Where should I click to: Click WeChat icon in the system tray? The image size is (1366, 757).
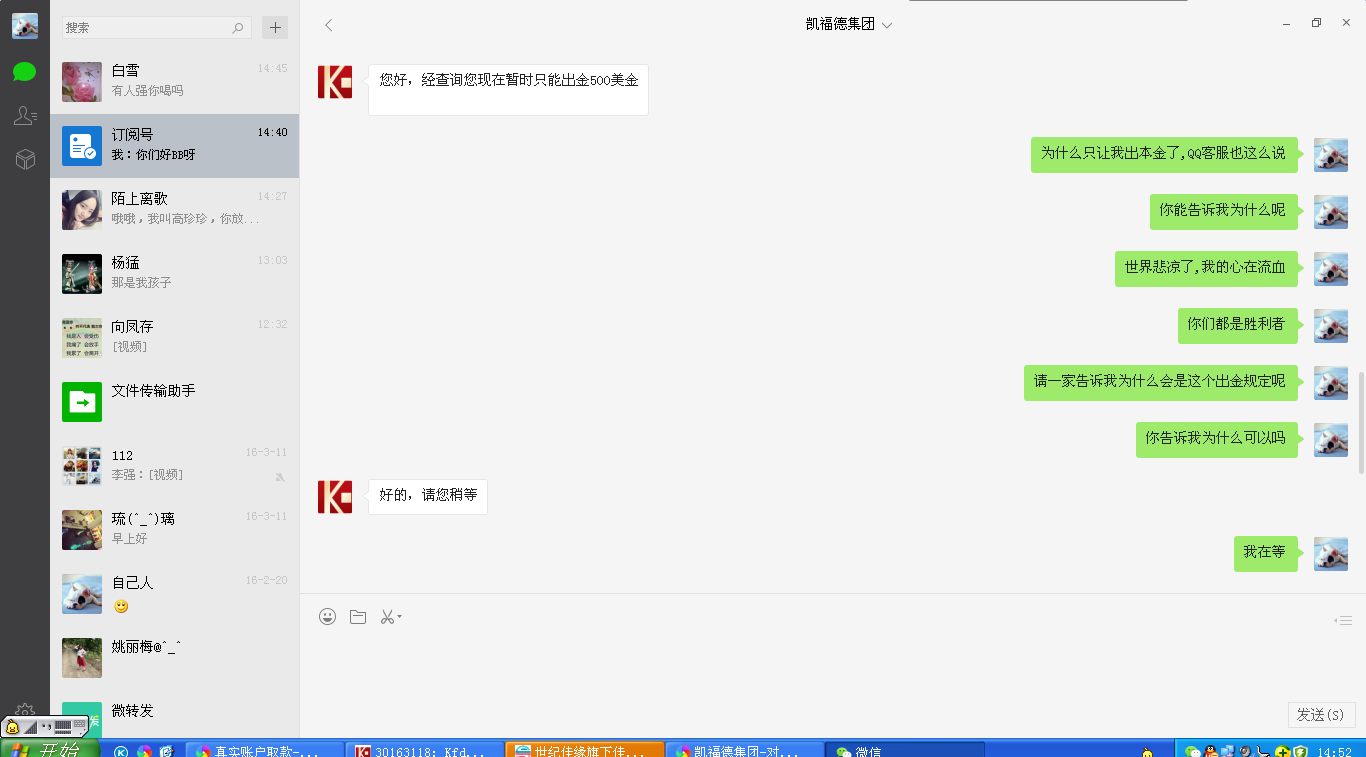(1191, 751)
